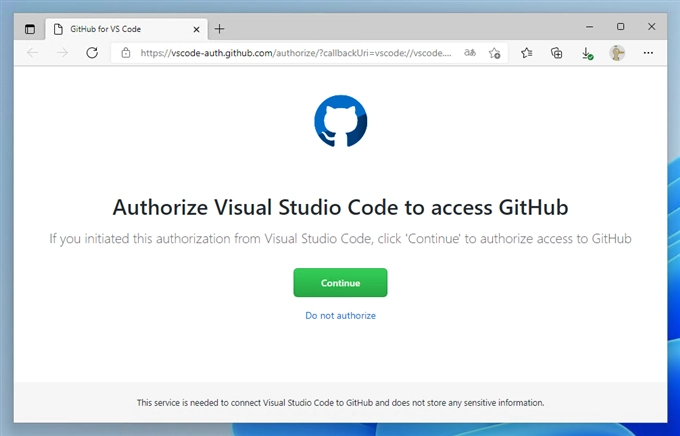Open the vertical tabs actions menu

(30, 29)
